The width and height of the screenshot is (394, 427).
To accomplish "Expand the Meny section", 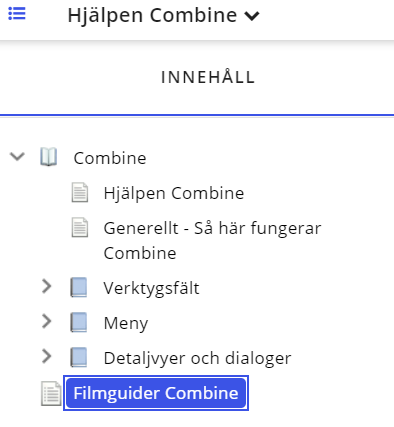I will [x=47, y=321].
